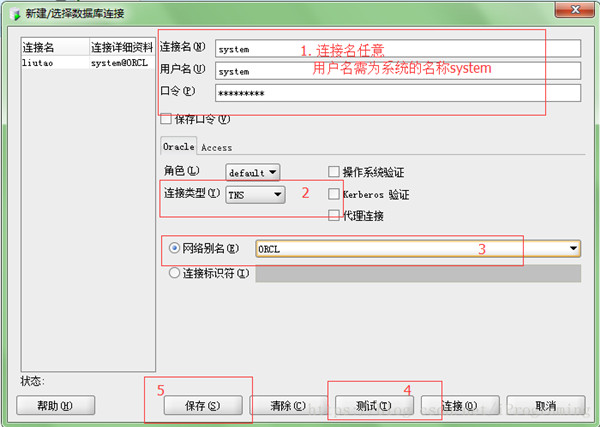
Task: Select the Oracle tab
Action: tap(179, 146)
